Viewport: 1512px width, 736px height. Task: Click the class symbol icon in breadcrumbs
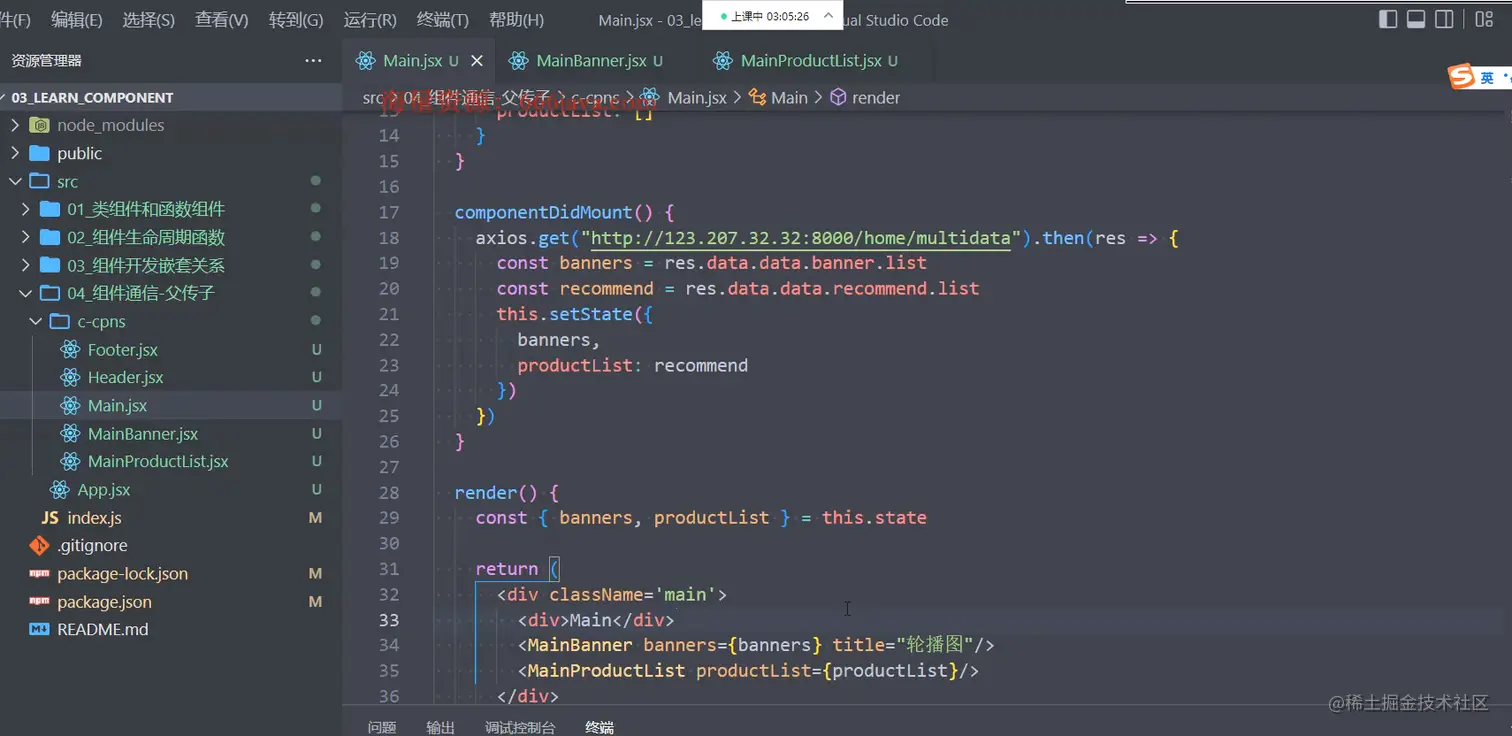click(756, 98)
